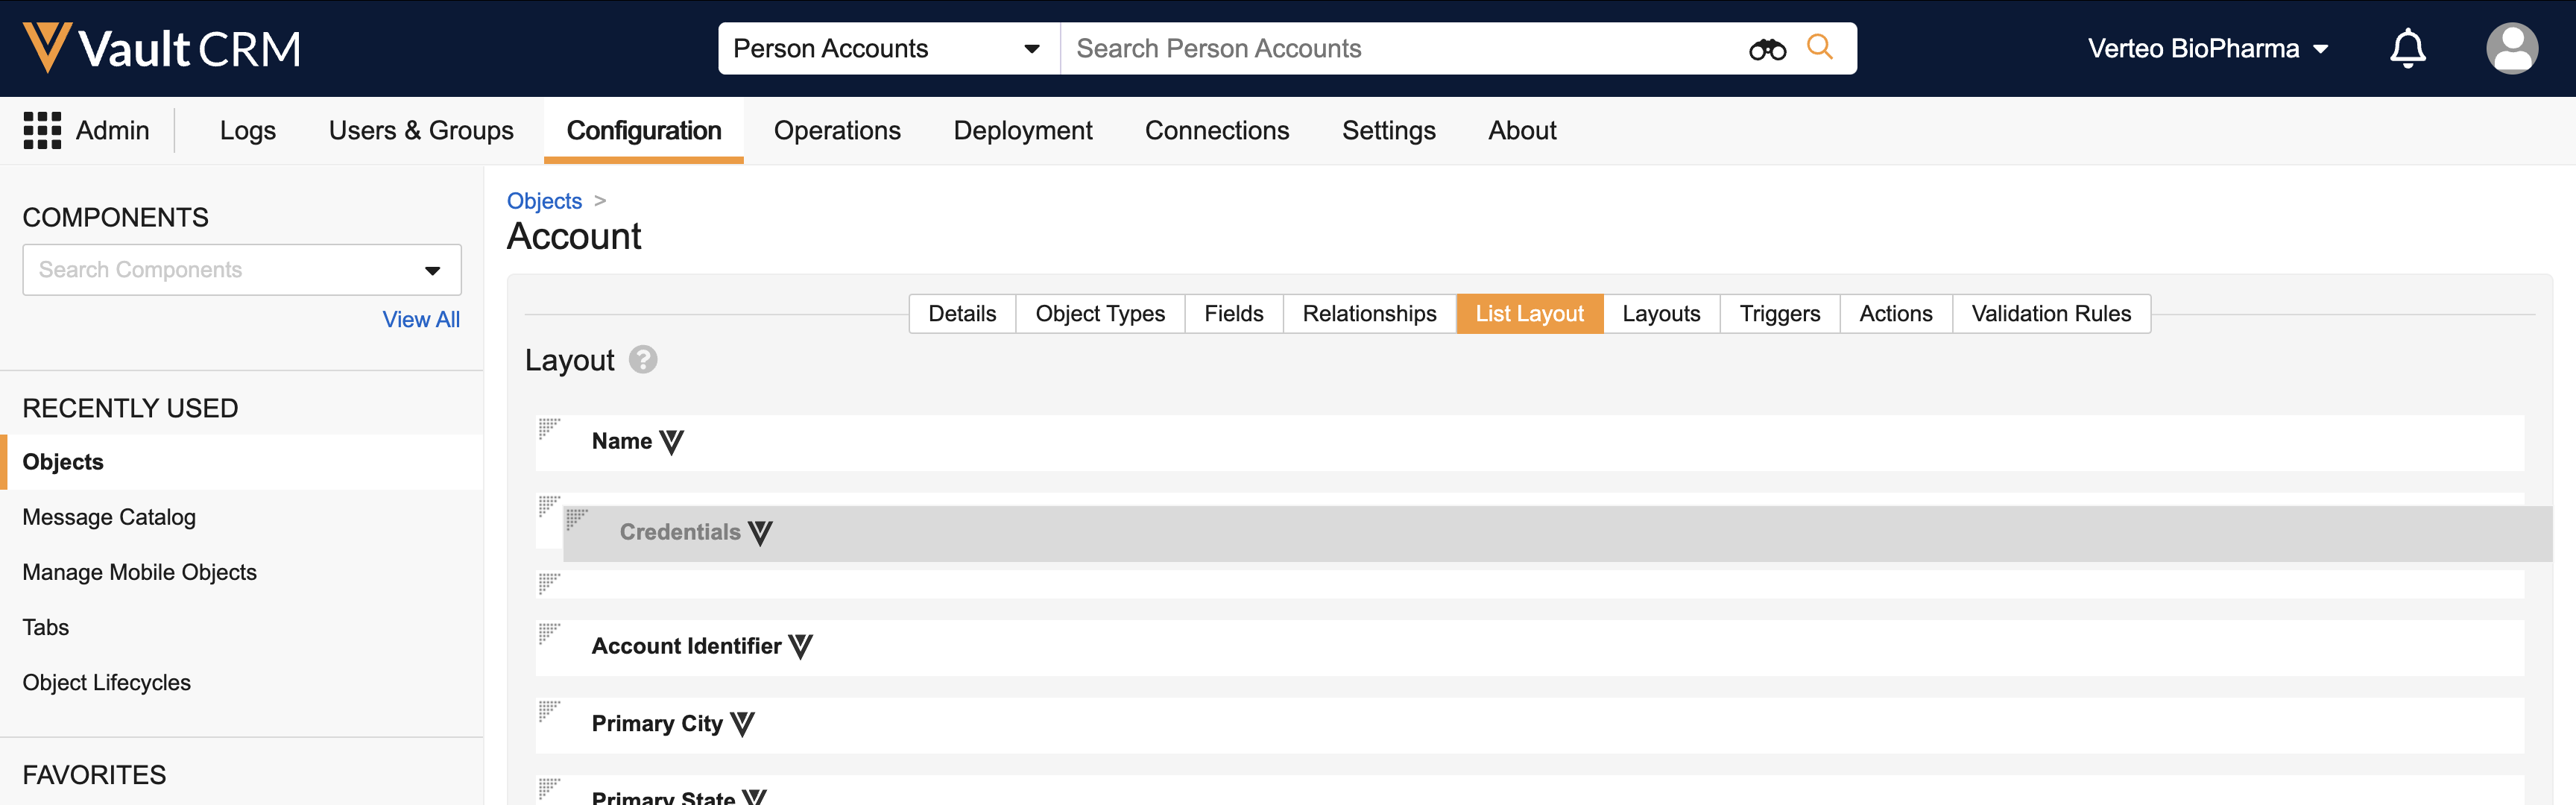
Task: Open the Admin app grid icon
Action: (42, 131)
